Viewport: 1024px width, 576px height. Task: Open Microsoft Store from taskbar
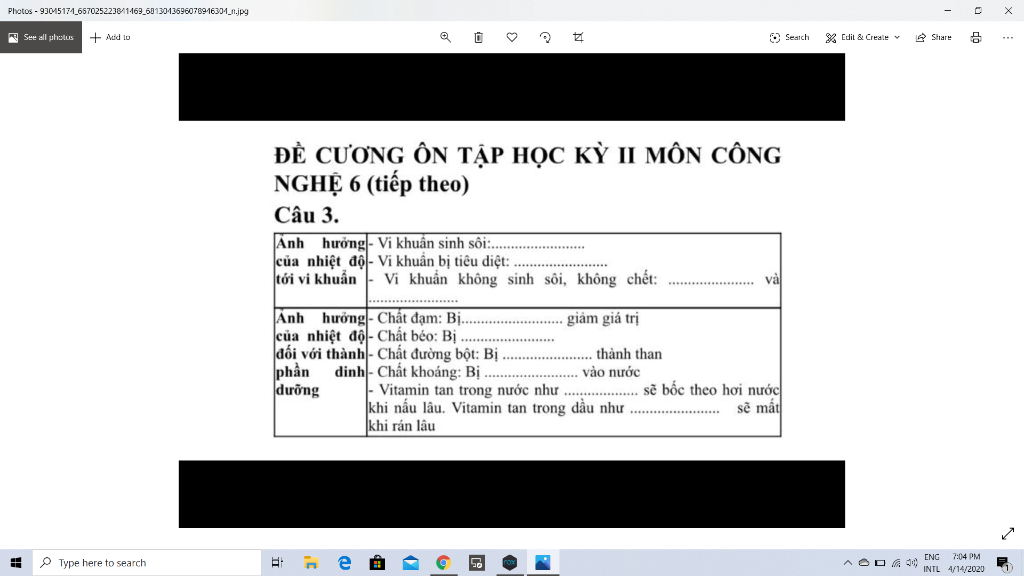pyautogui.click(x=377, y=562)
